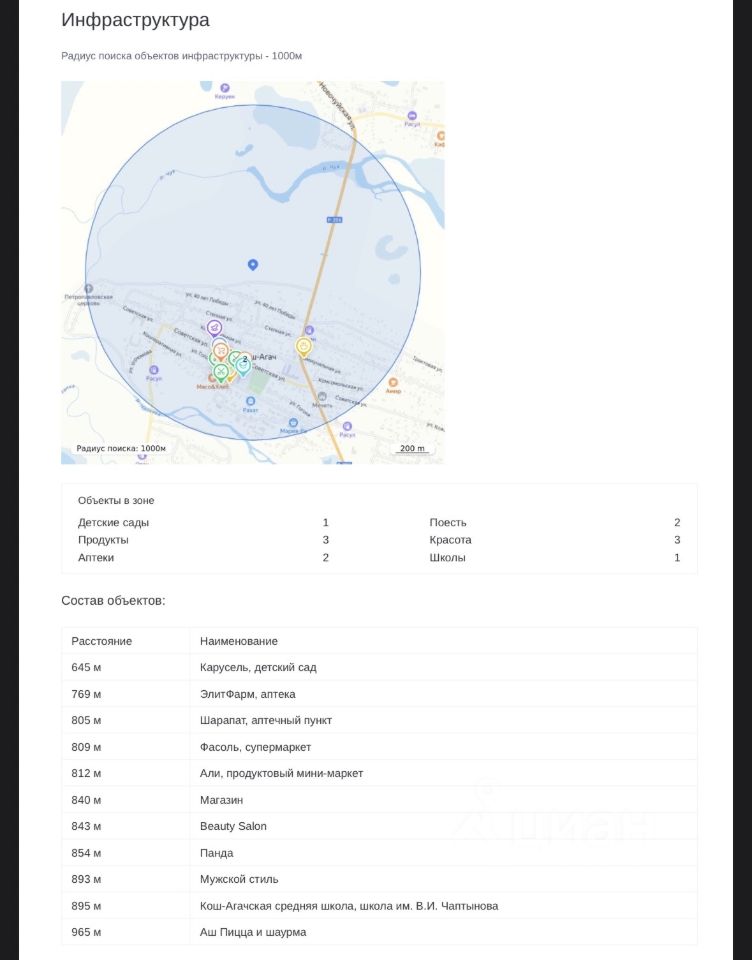Select the 'Панда' table row
The height and width of the screenshot is (960, 752).
click(379, 853)
